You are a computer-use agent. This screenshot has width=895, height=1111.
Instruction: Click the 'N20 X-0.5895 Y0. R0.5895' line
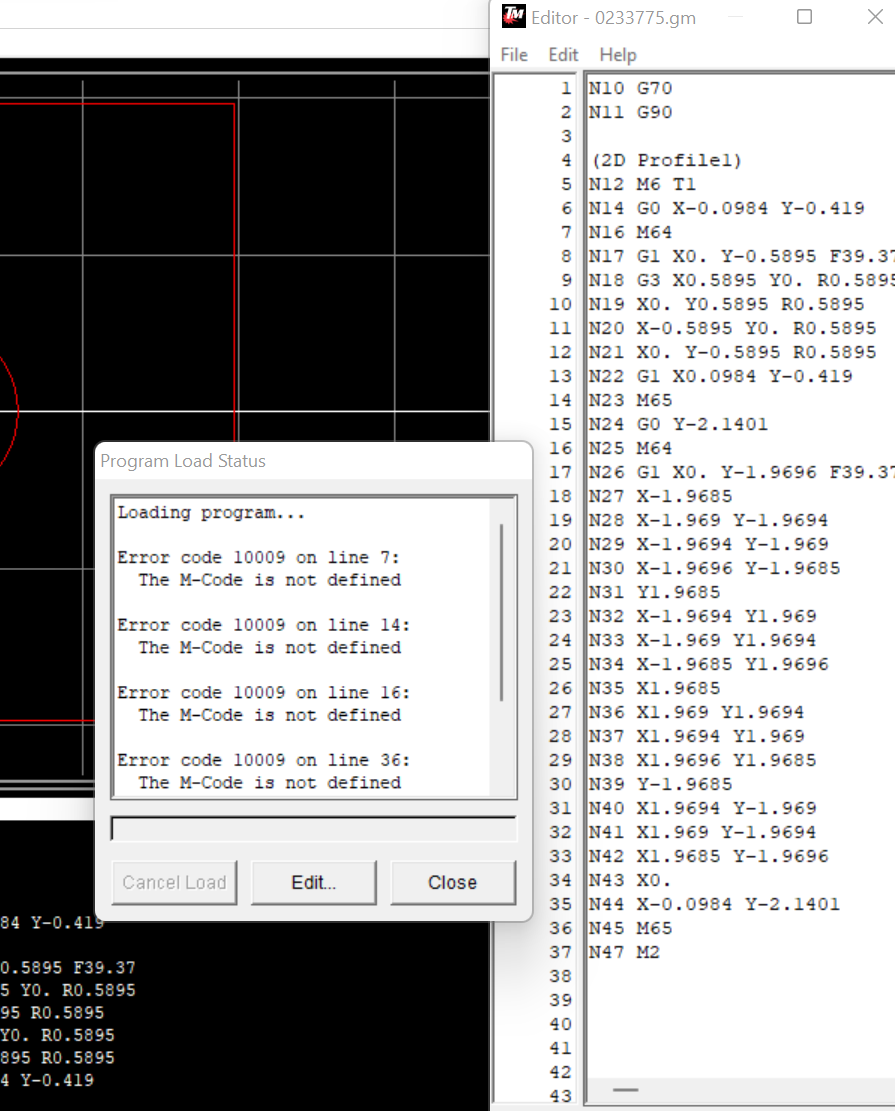coord(733,329)
